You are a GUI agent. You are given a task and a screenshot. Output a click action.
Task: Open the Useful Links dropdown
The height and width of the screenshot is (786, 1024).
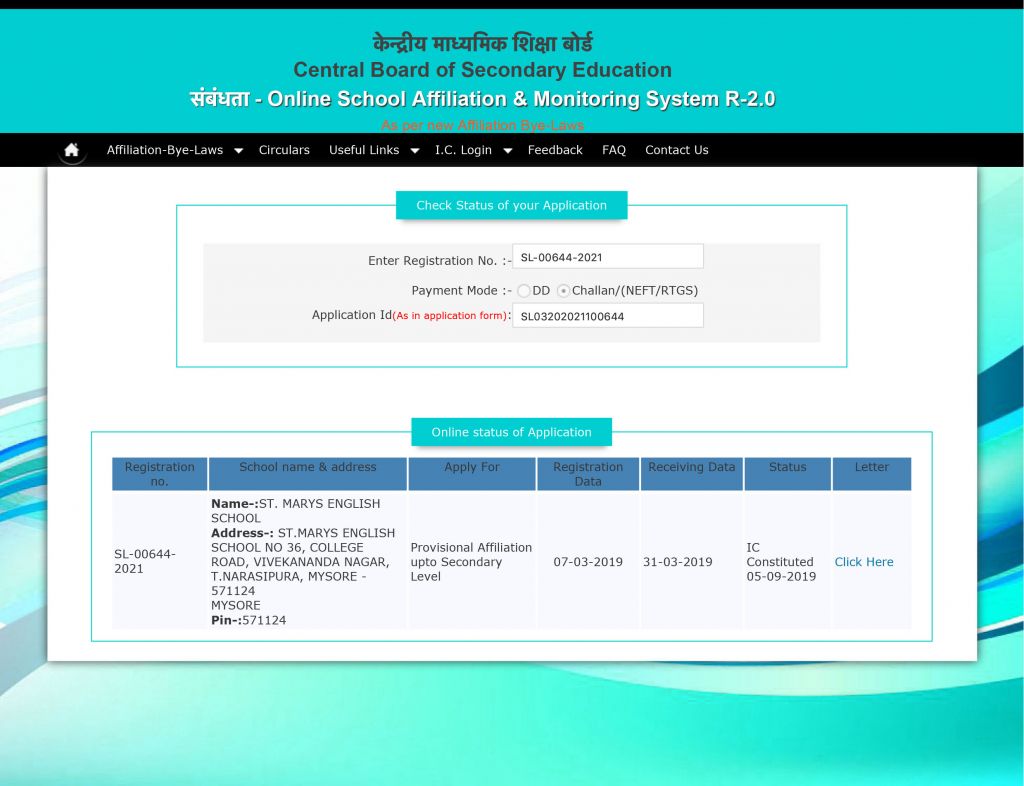(x=364, y=150)
